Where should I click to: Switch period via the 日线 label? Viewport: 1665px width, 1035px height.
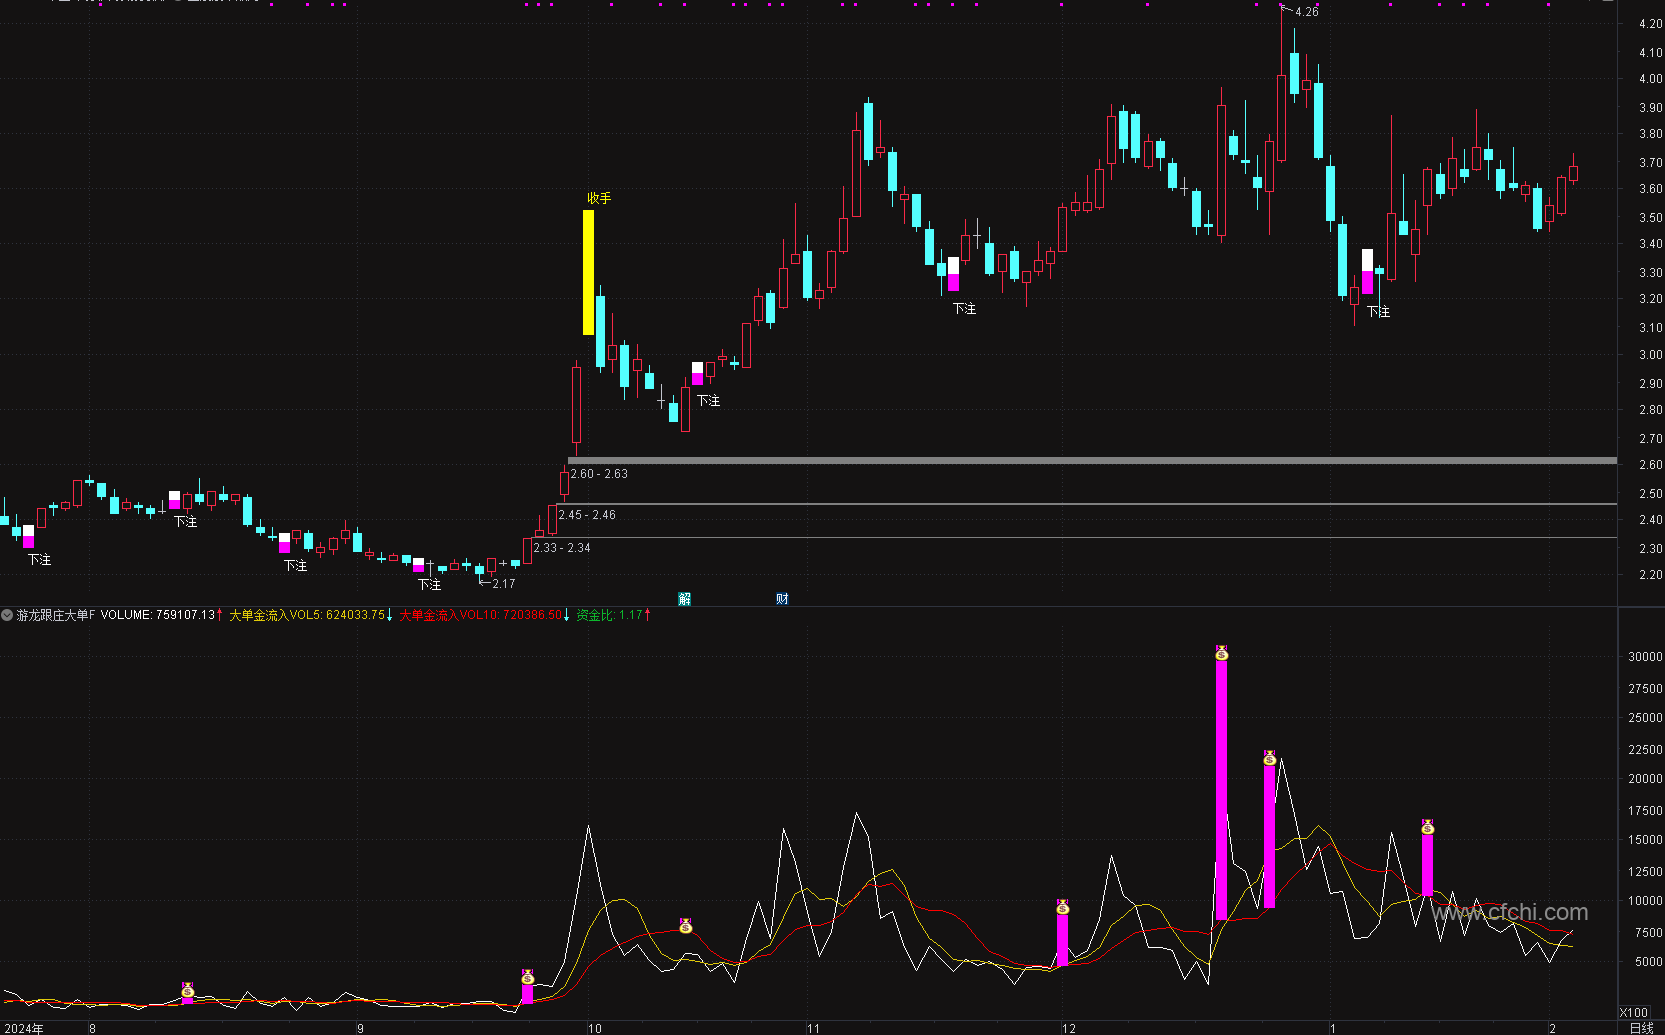1641,1028
